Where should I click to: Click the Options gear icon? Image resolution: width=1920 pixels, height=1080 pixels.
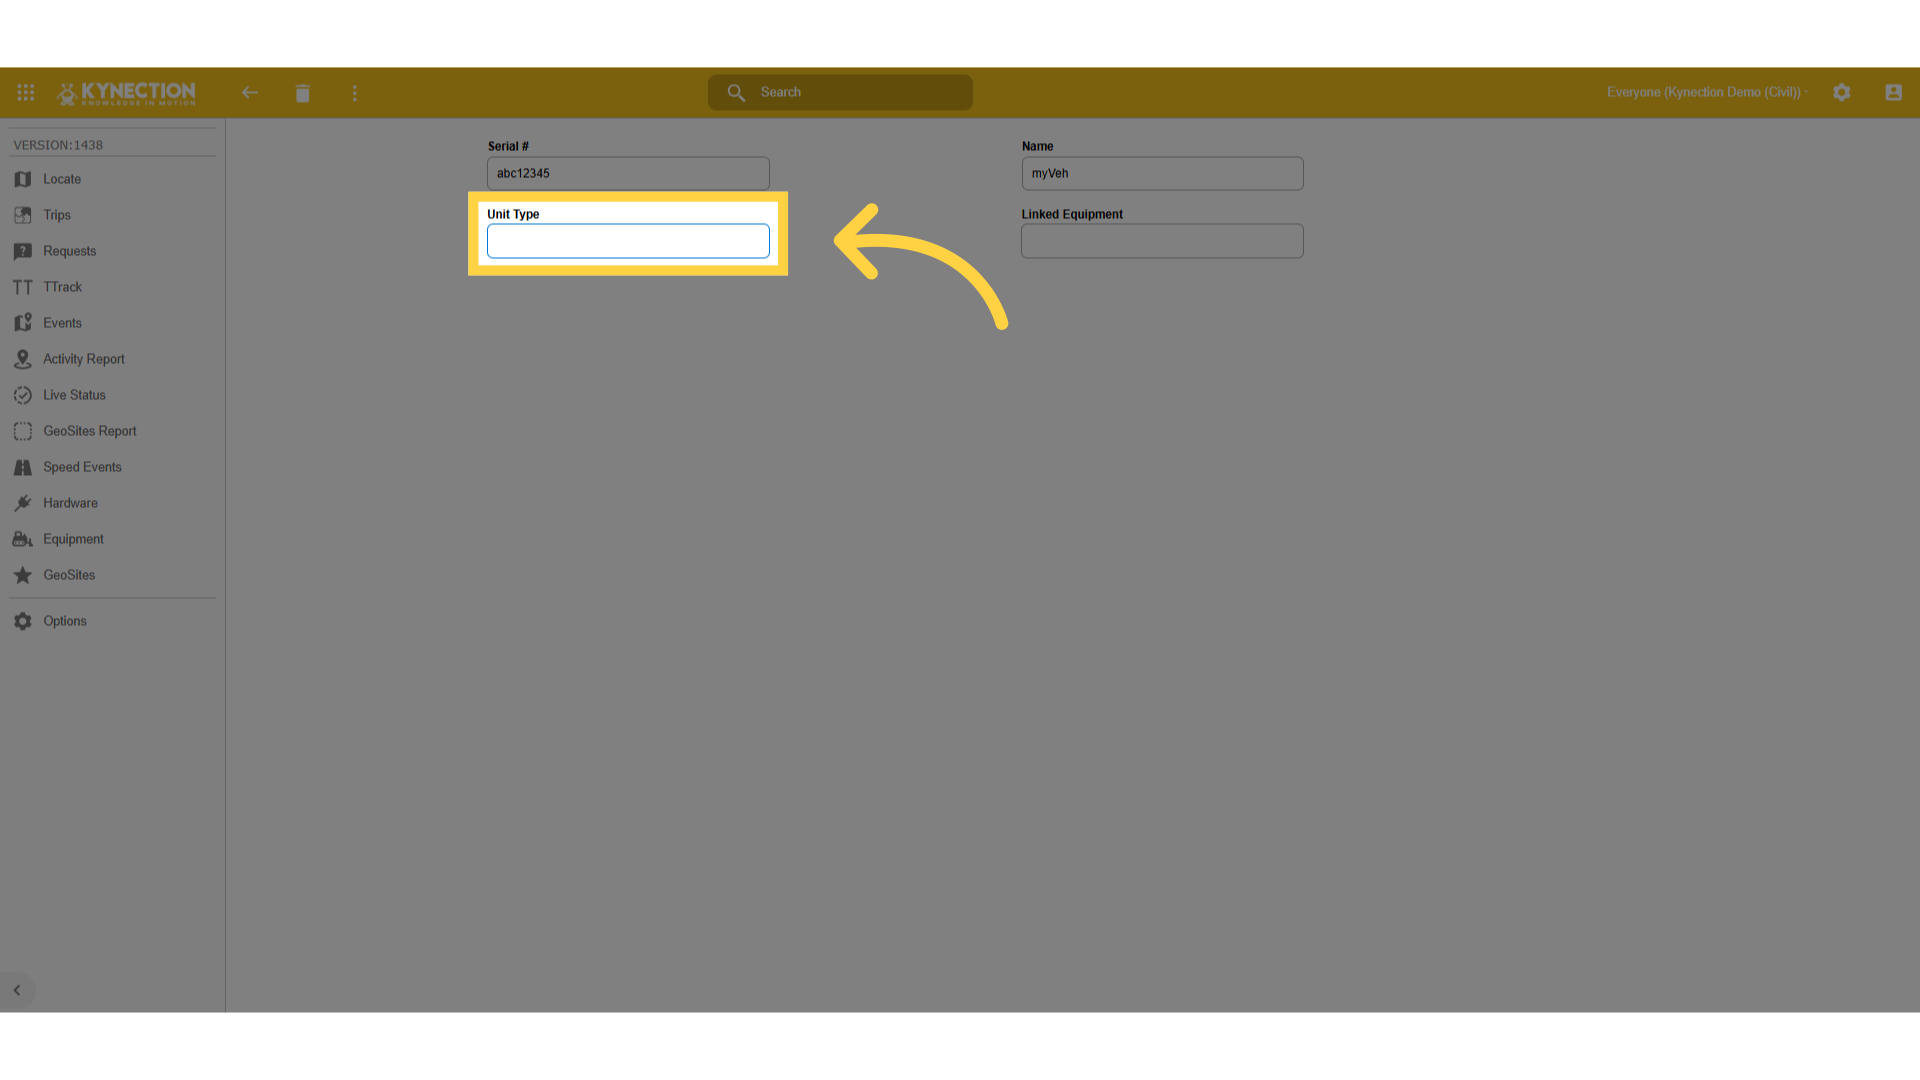23,621
